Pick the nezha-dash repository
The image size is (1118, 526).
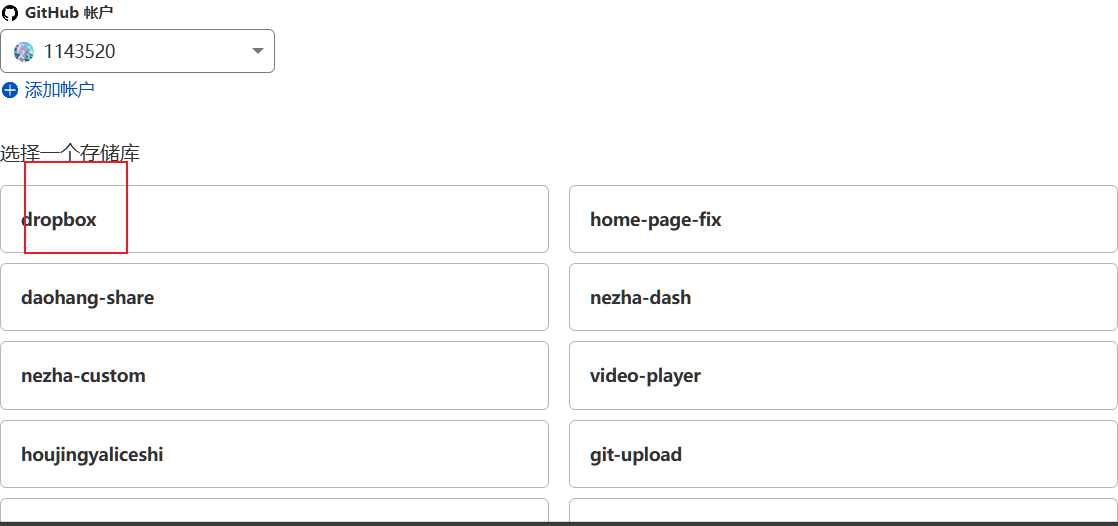[640, 297]
